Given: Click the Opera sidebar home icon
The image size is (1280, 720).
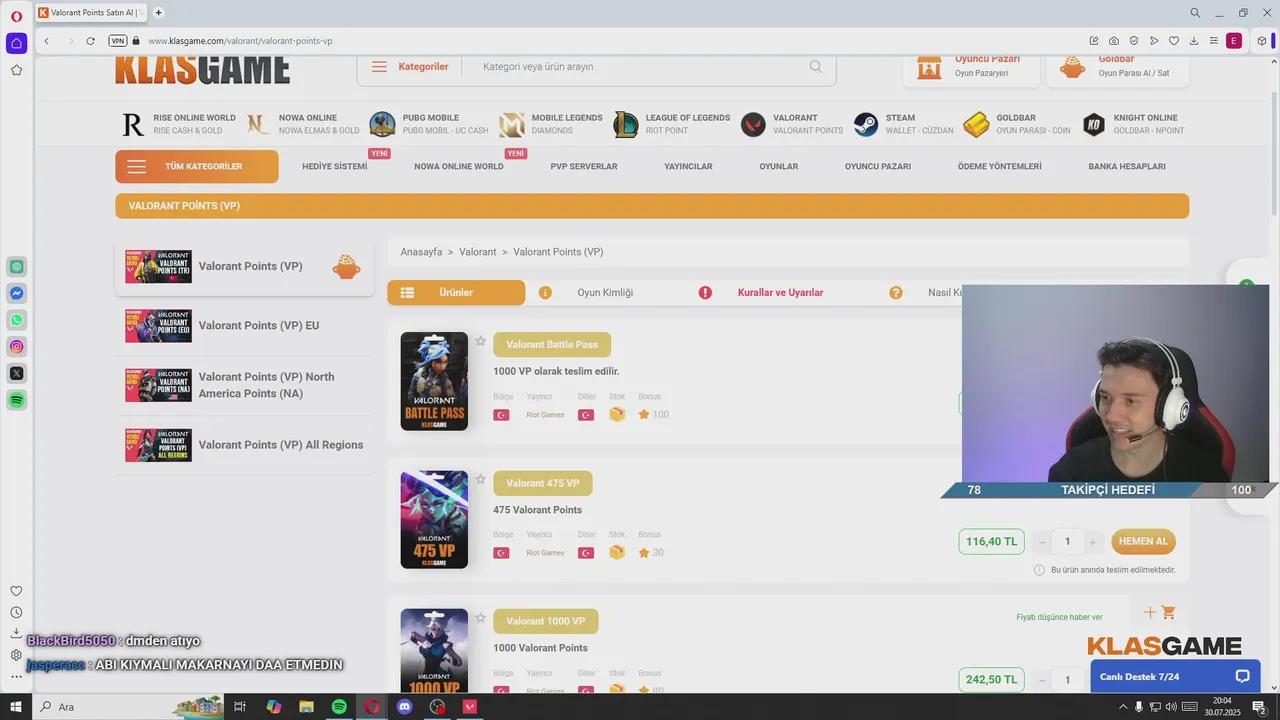Looking at the screenshot, I should tap(16, 43).
